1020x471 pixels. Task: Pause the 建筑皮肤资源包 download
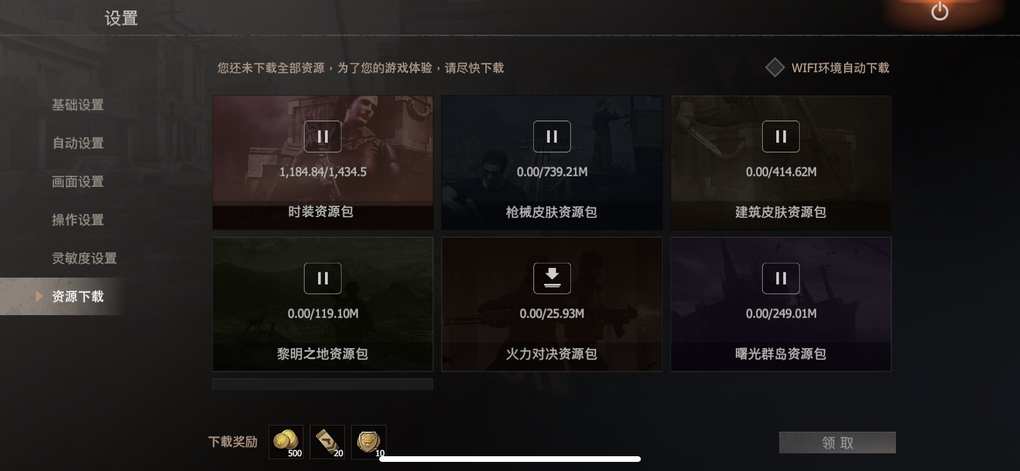coord(781,136)
